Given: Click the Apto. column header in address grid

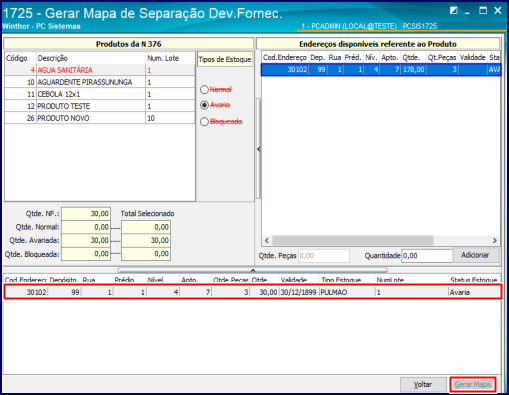Looking at the screenshot, I should click(390, 57).
